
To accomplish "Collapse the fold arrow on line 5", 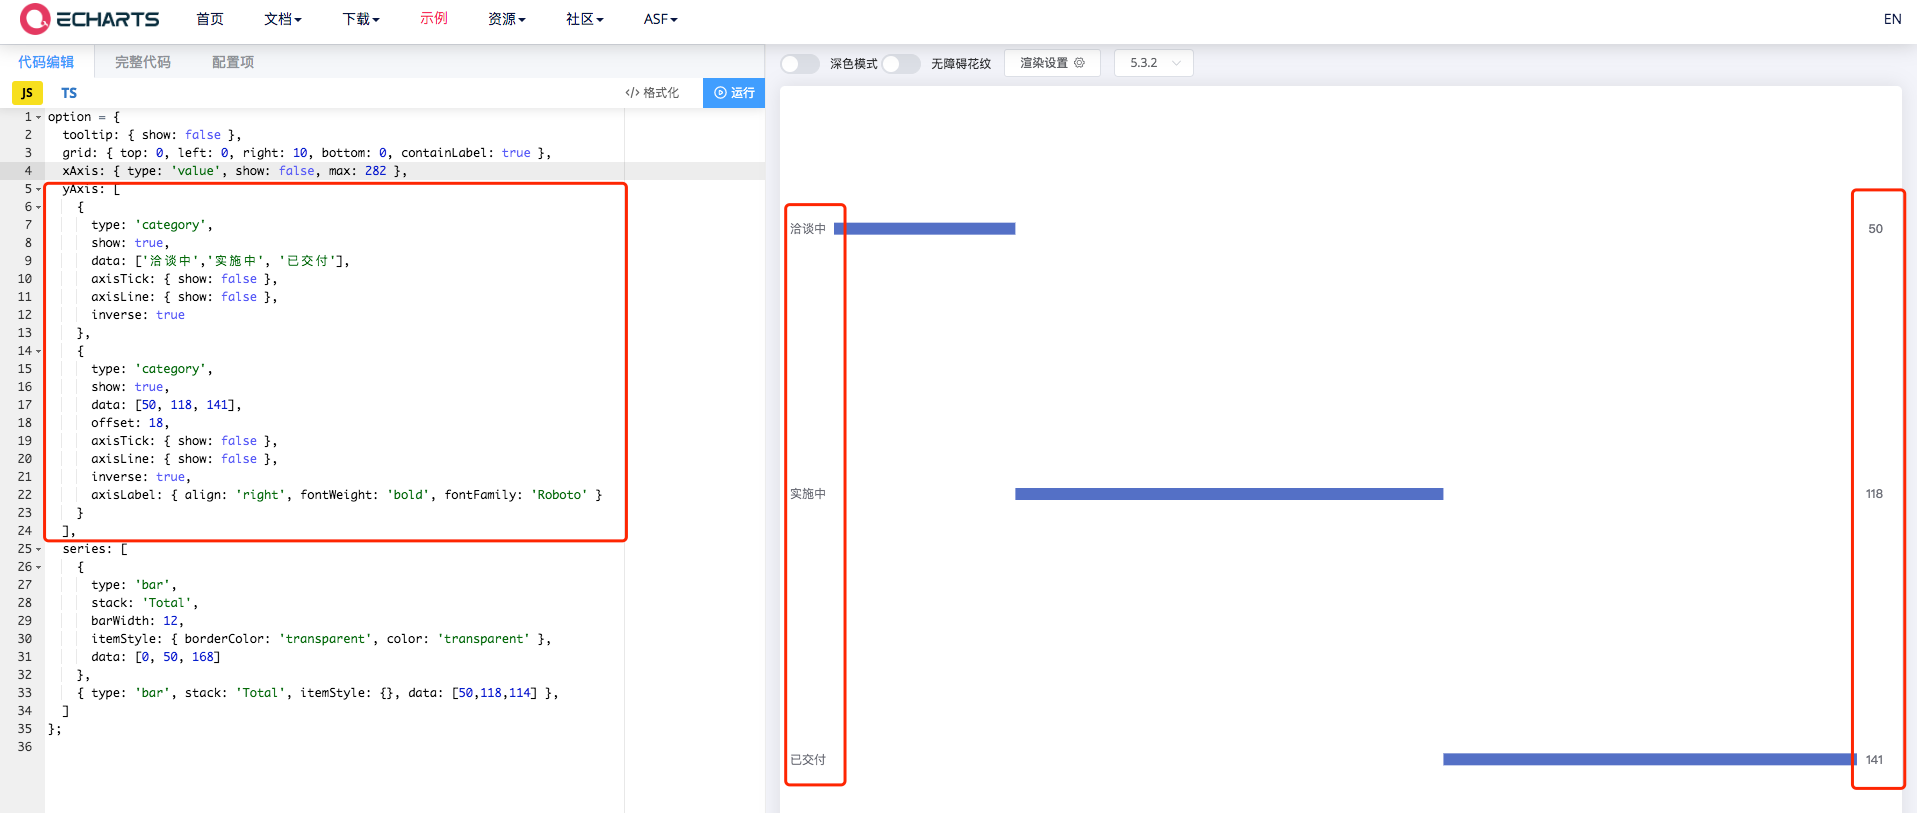I will (39, 189).
